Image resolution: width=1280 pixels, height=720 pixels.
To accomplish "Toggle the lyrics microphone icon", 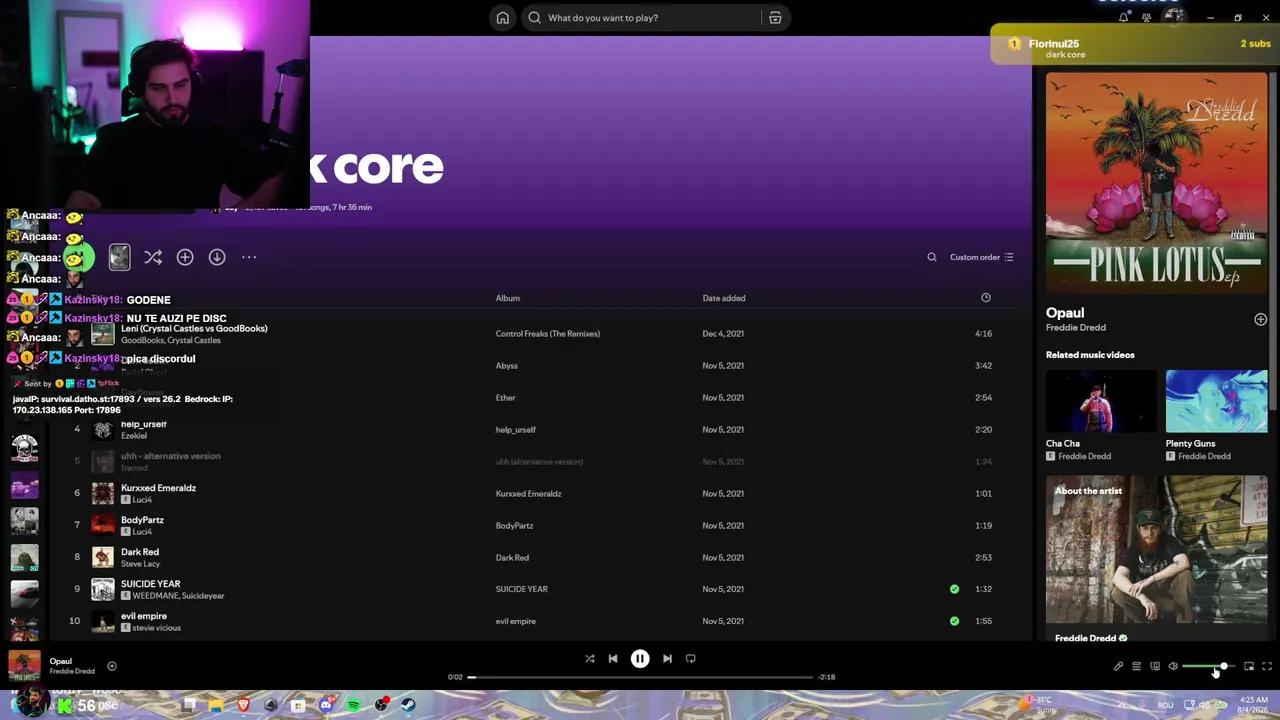I will pyautogui.click(x=1118, y=667).
